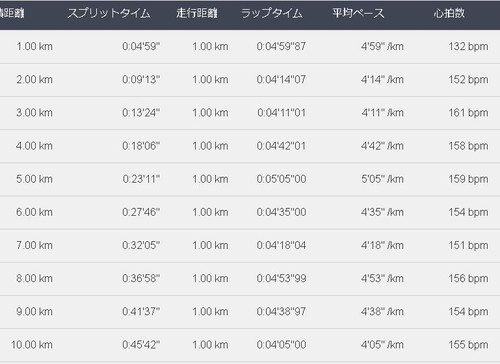Click the 4'11" /km pace cell

(x=382, y=113)
